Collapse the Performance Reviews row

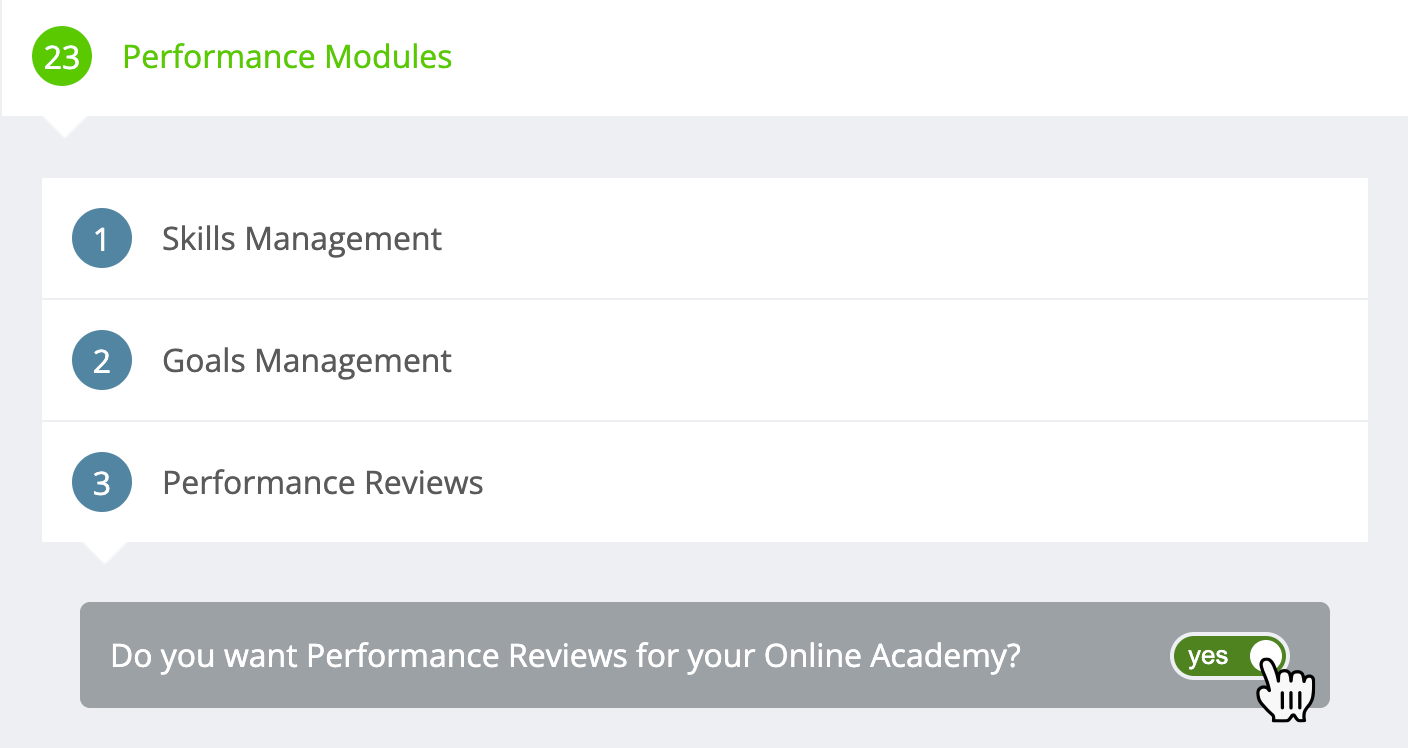[704, 482]
